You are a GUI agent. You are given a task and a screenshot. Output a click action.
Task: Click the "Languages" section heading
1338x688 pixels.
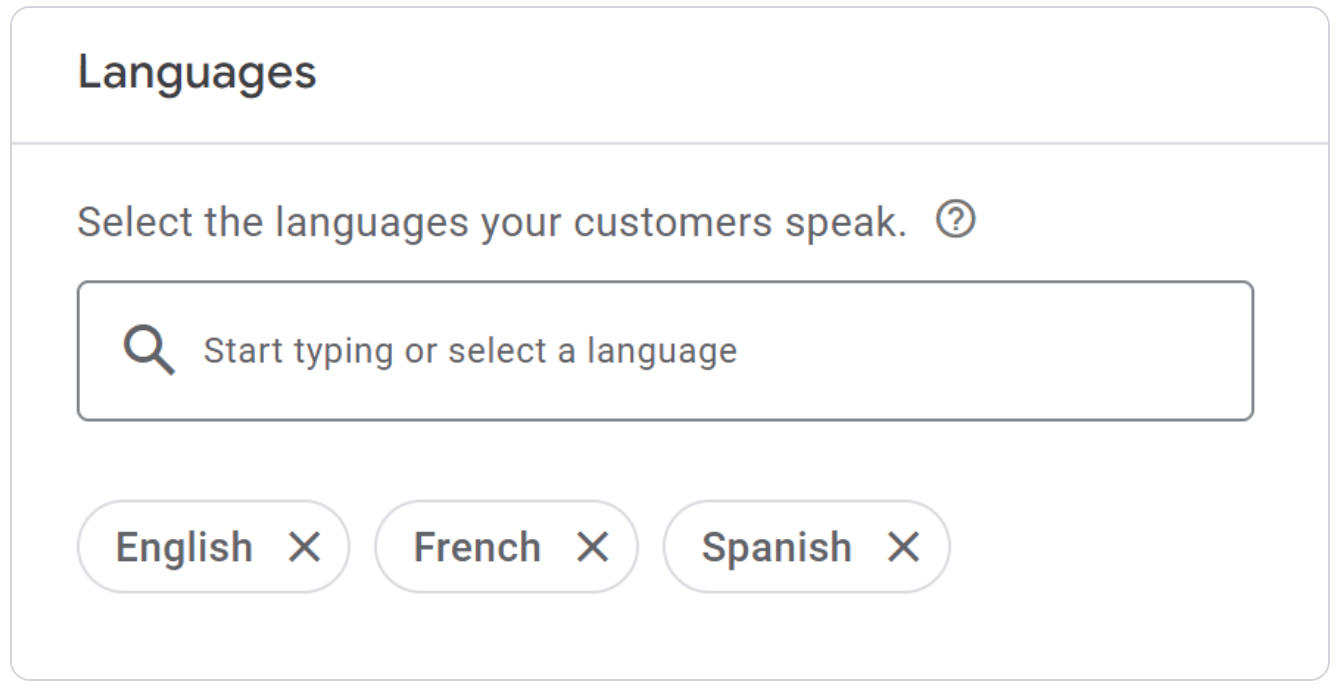click(x=197, y=73)
